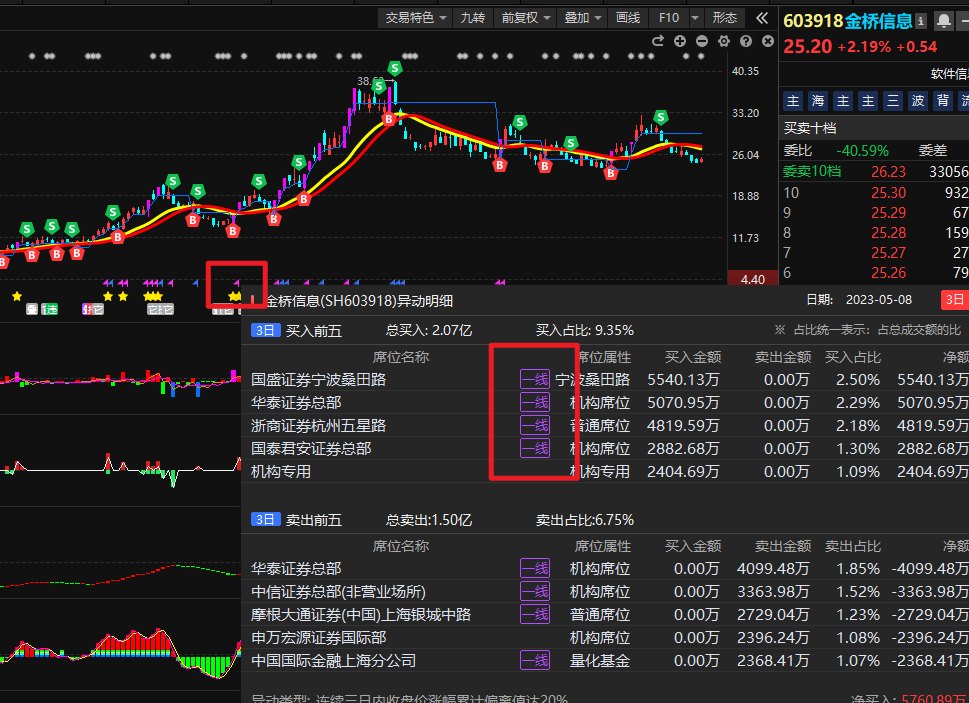Select seat row 浙商证券杭州五星路

(x=605, y=426)
